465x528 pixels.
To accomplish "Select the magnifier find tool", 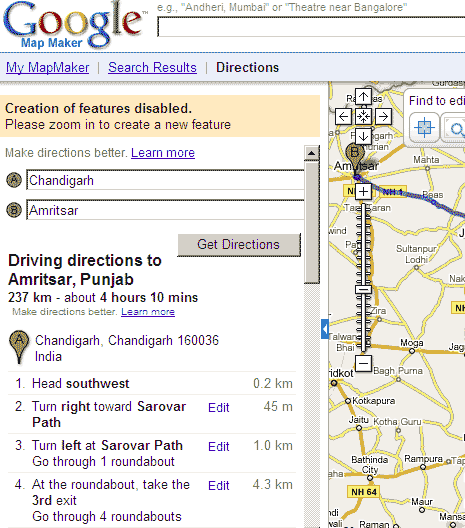I will pyautogui.click(x=455, y=128).
